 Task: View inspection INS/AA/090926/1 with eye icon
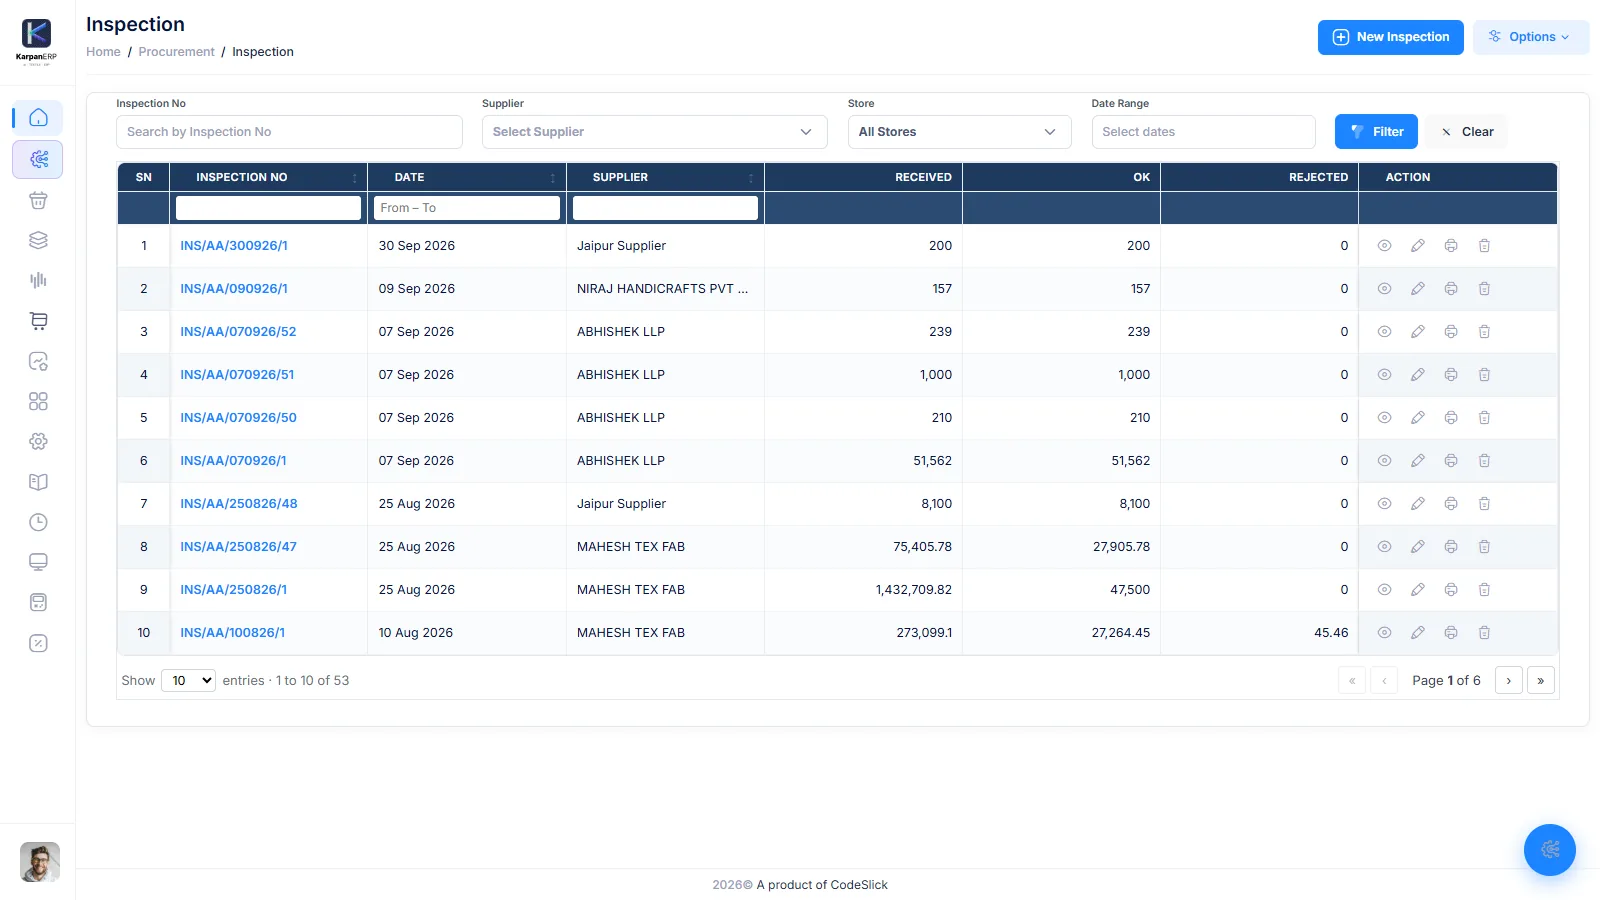pos(1384,289)
